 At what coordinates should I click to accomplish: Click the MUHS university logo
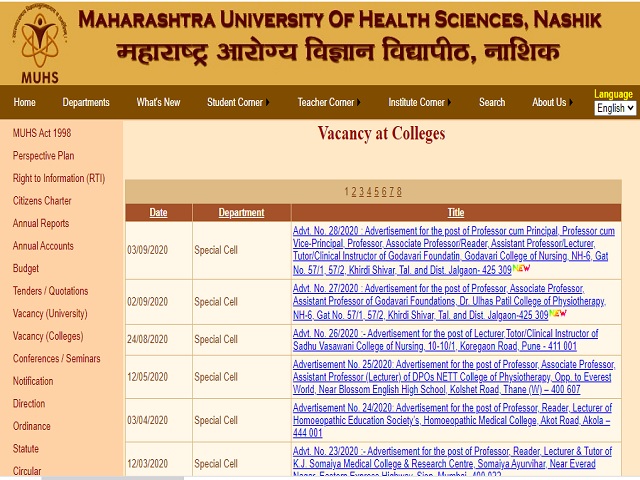40,44
